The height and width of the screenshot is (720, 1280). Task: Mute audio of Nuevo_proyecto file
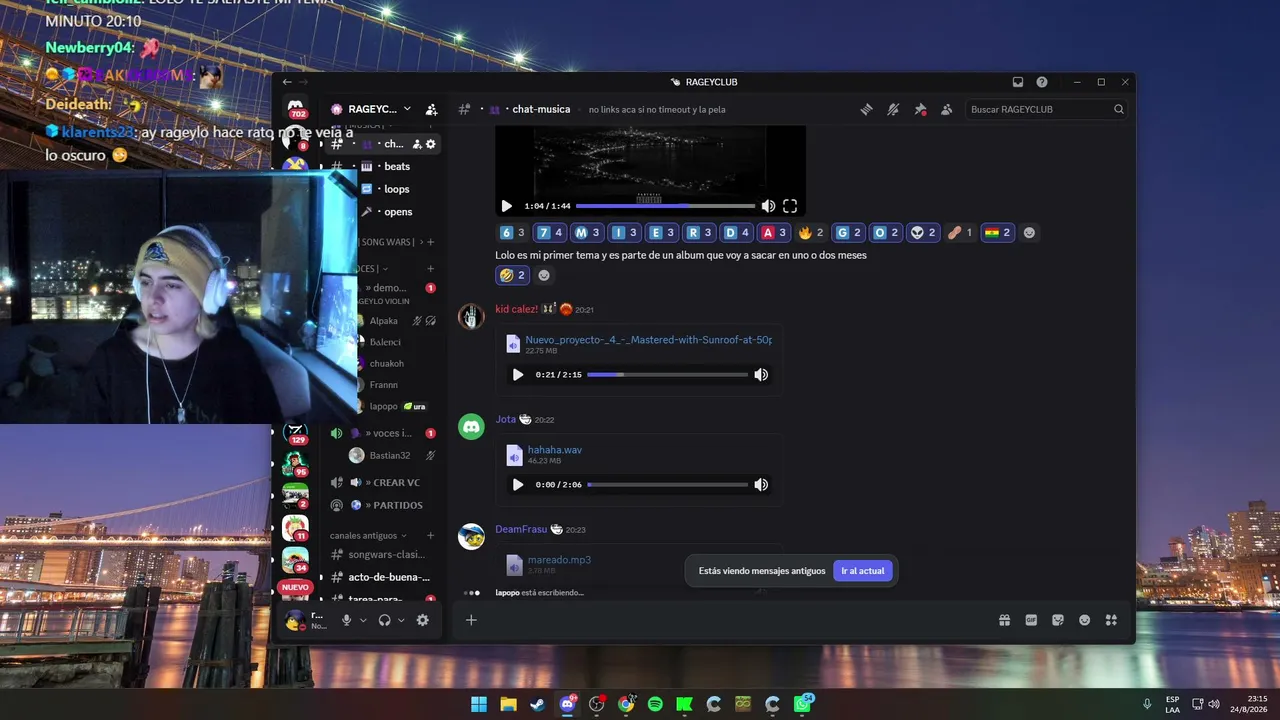[x=761, y=375]
